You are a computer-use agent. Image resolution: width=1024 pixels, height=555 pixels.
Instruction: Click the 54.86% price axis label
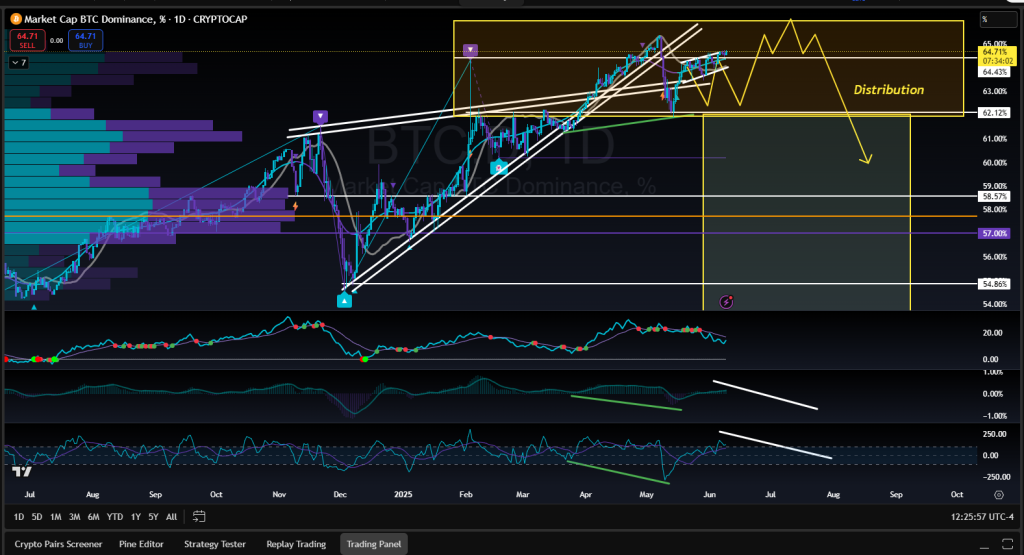(994, 284)
